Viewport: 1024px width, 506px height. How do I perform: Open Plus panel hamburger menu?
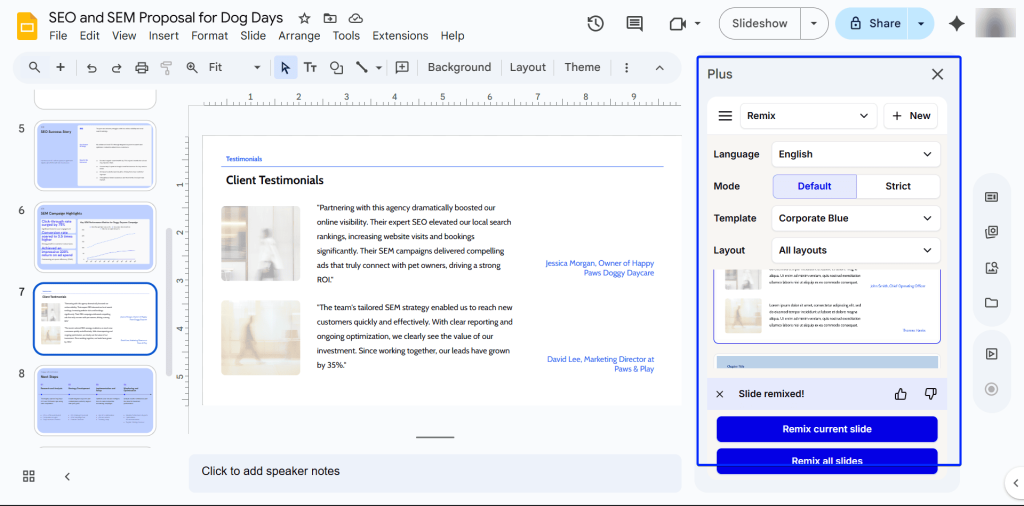coord(725,116)
